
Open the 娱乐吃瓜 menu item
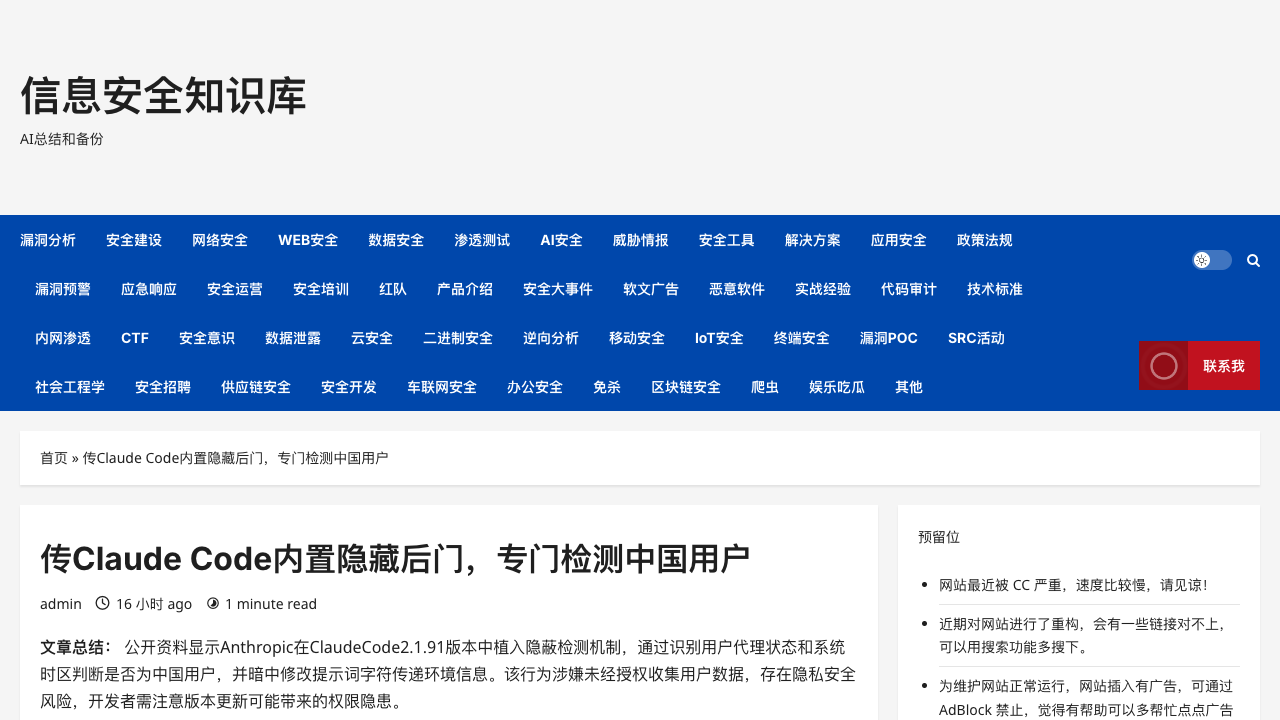point(837,387)
